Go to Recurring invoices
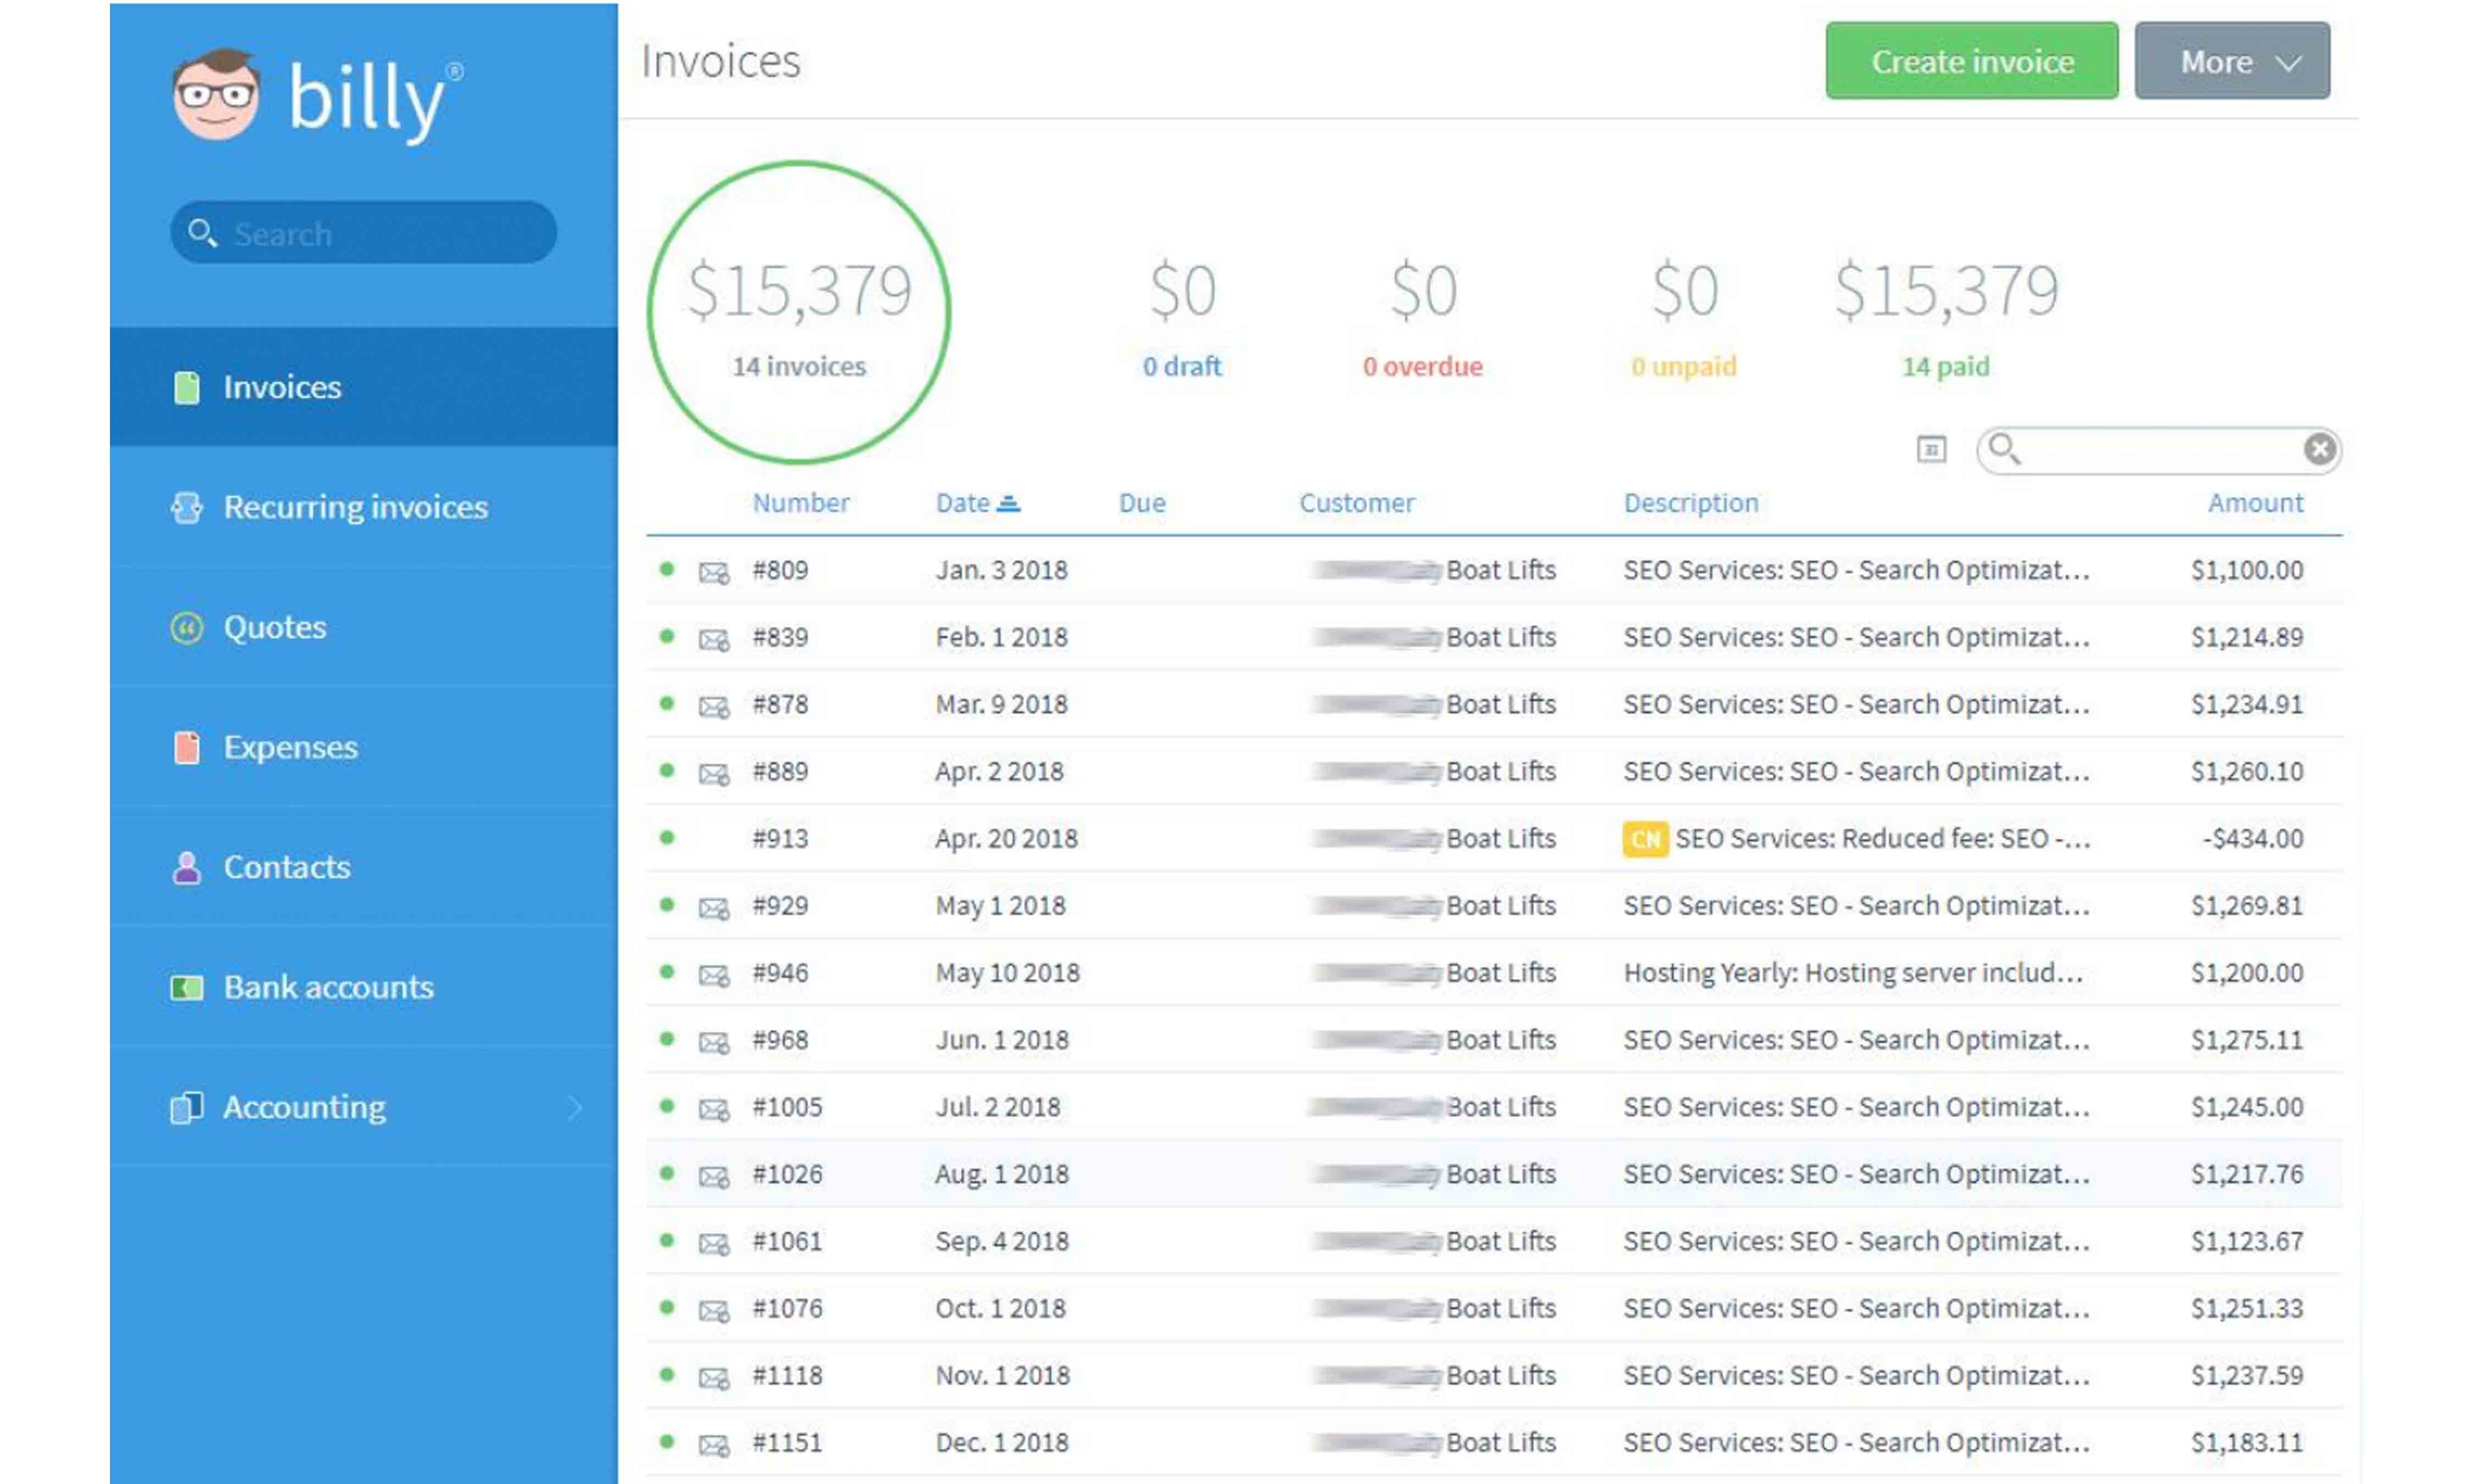This screenshot has height=1484, width=2474. coord(363,507)
